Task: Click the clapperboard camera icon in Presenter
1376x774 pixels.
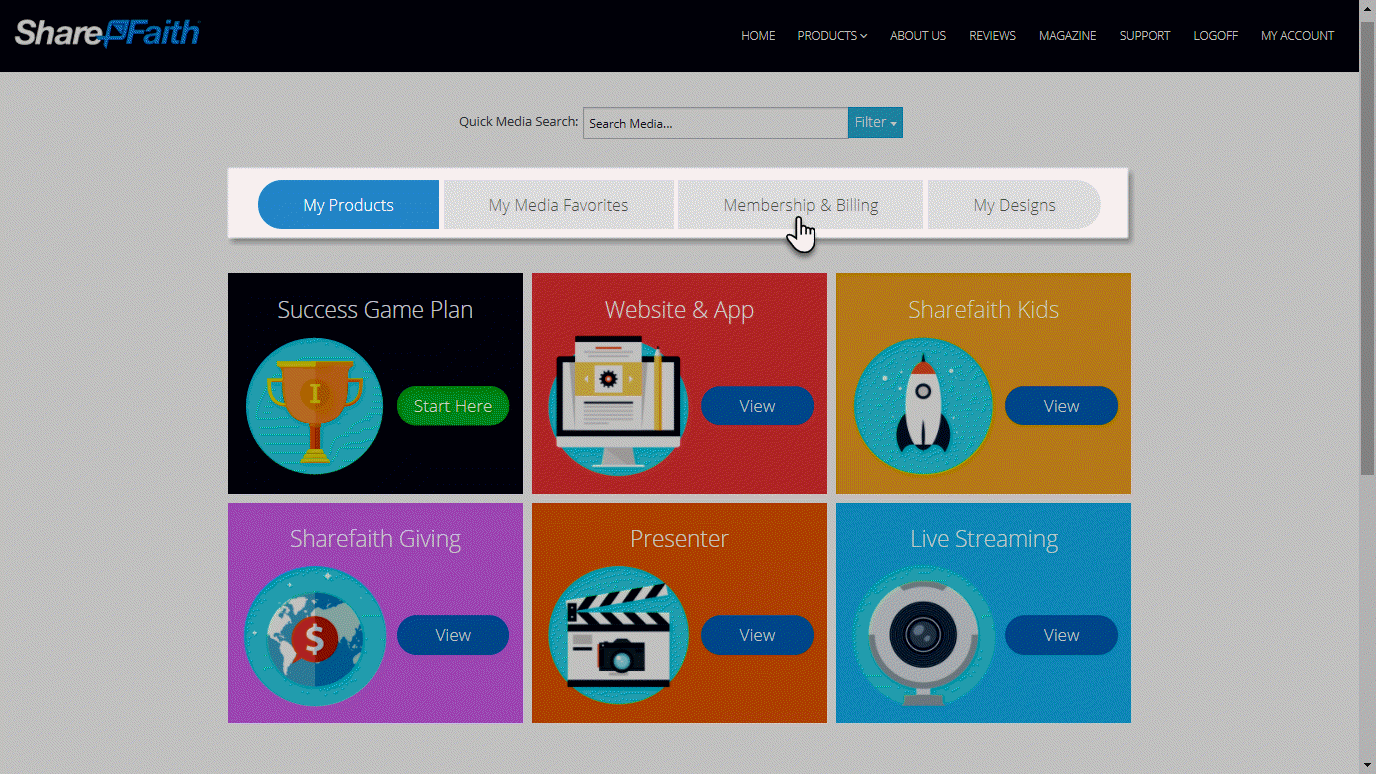Action: (618, 636)
